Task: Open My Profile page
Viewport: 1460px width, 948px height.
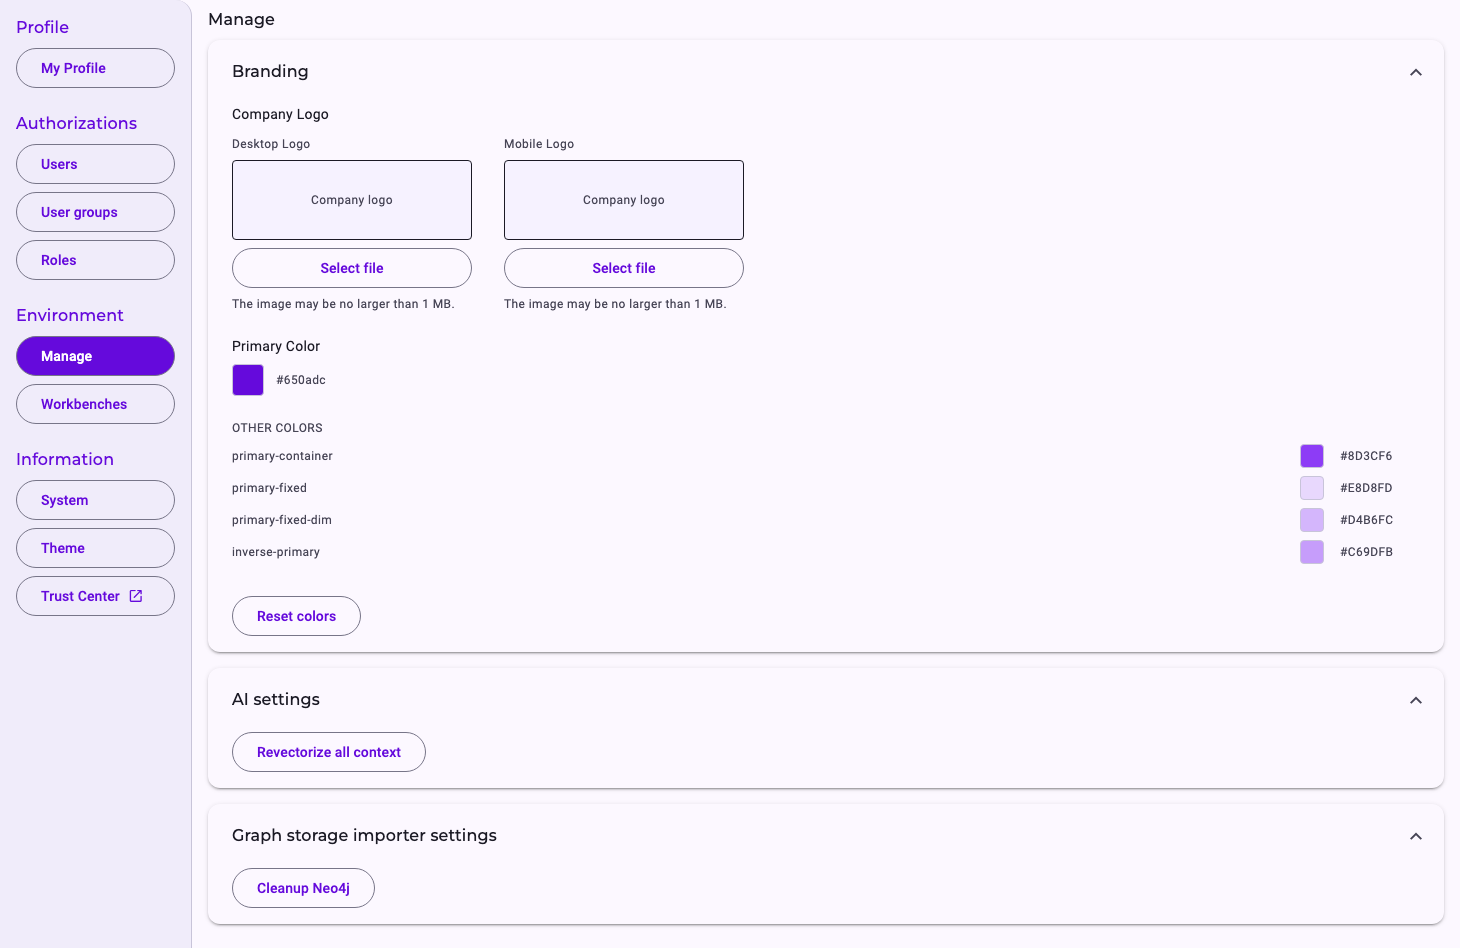Action: pos(95,68)
